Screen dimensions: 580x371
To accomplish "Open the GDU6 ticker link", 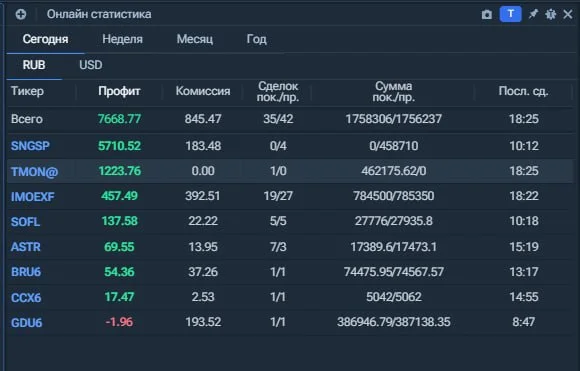I will pos(27,323).
